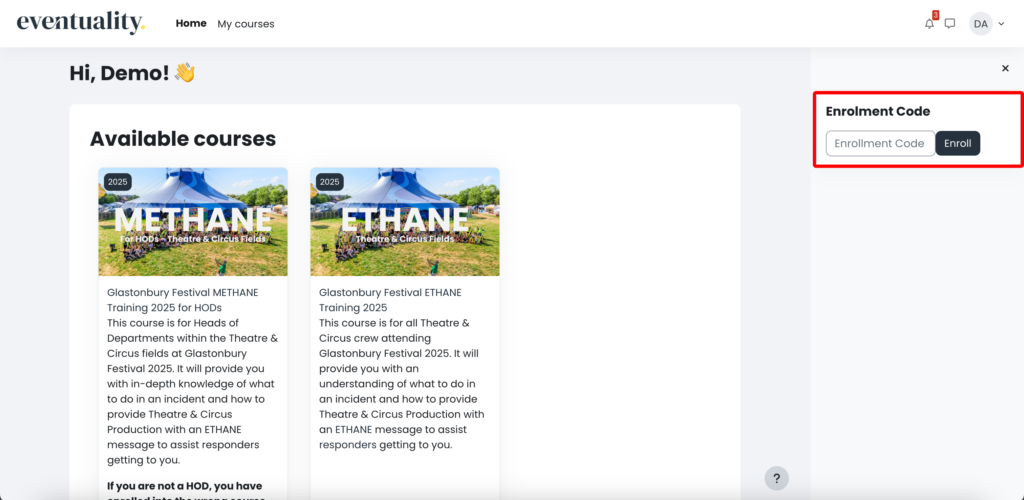Focus the Enrollment Code input field

pyautogui.click(x=880, y=144)
